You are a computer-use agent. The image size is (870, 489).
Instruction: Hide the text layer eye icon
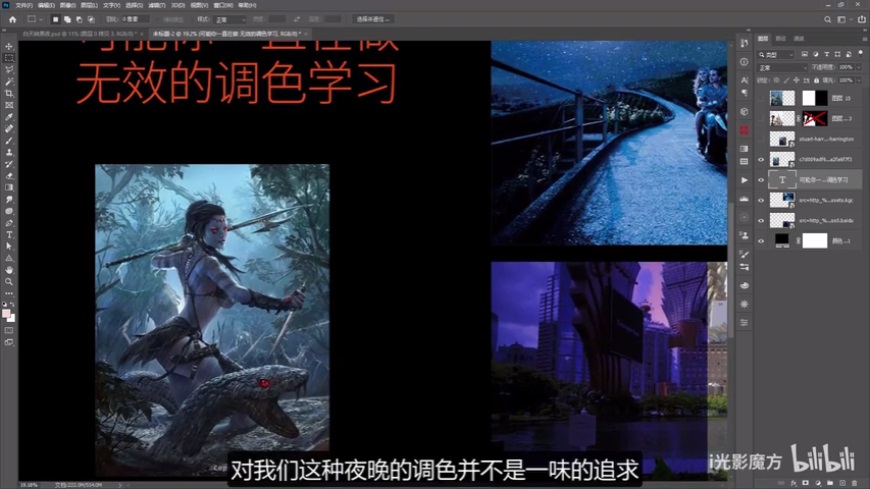(x=761, y=180)
